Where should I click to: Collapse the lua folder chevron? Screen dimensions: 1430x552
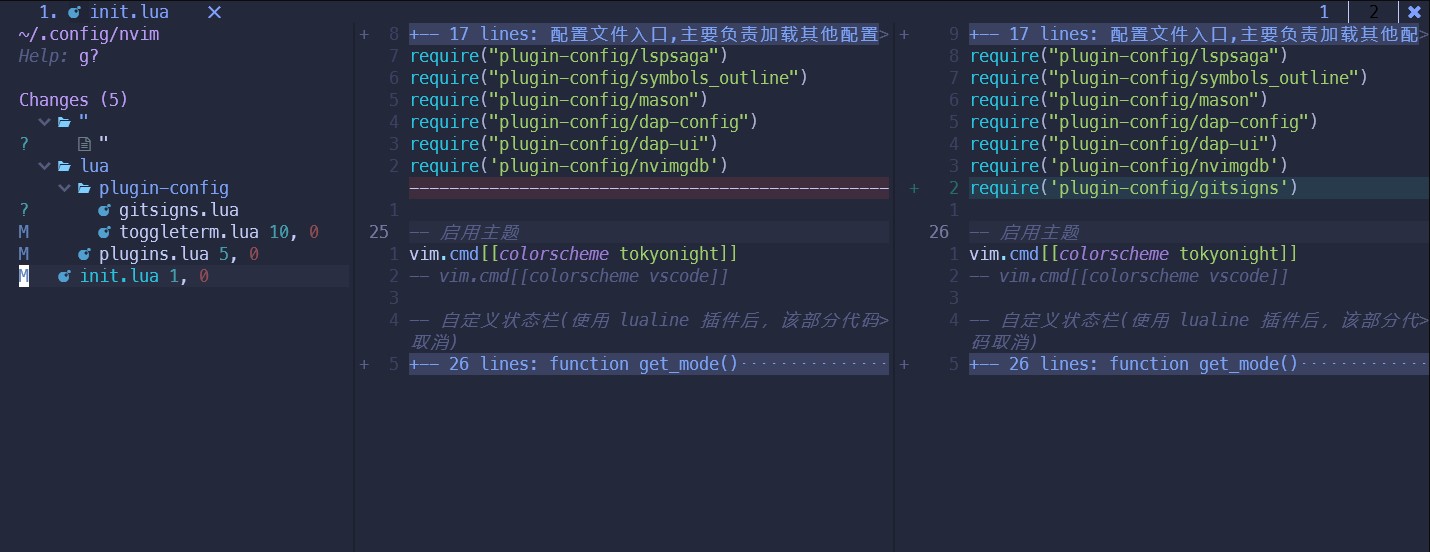tap(44, 166)
